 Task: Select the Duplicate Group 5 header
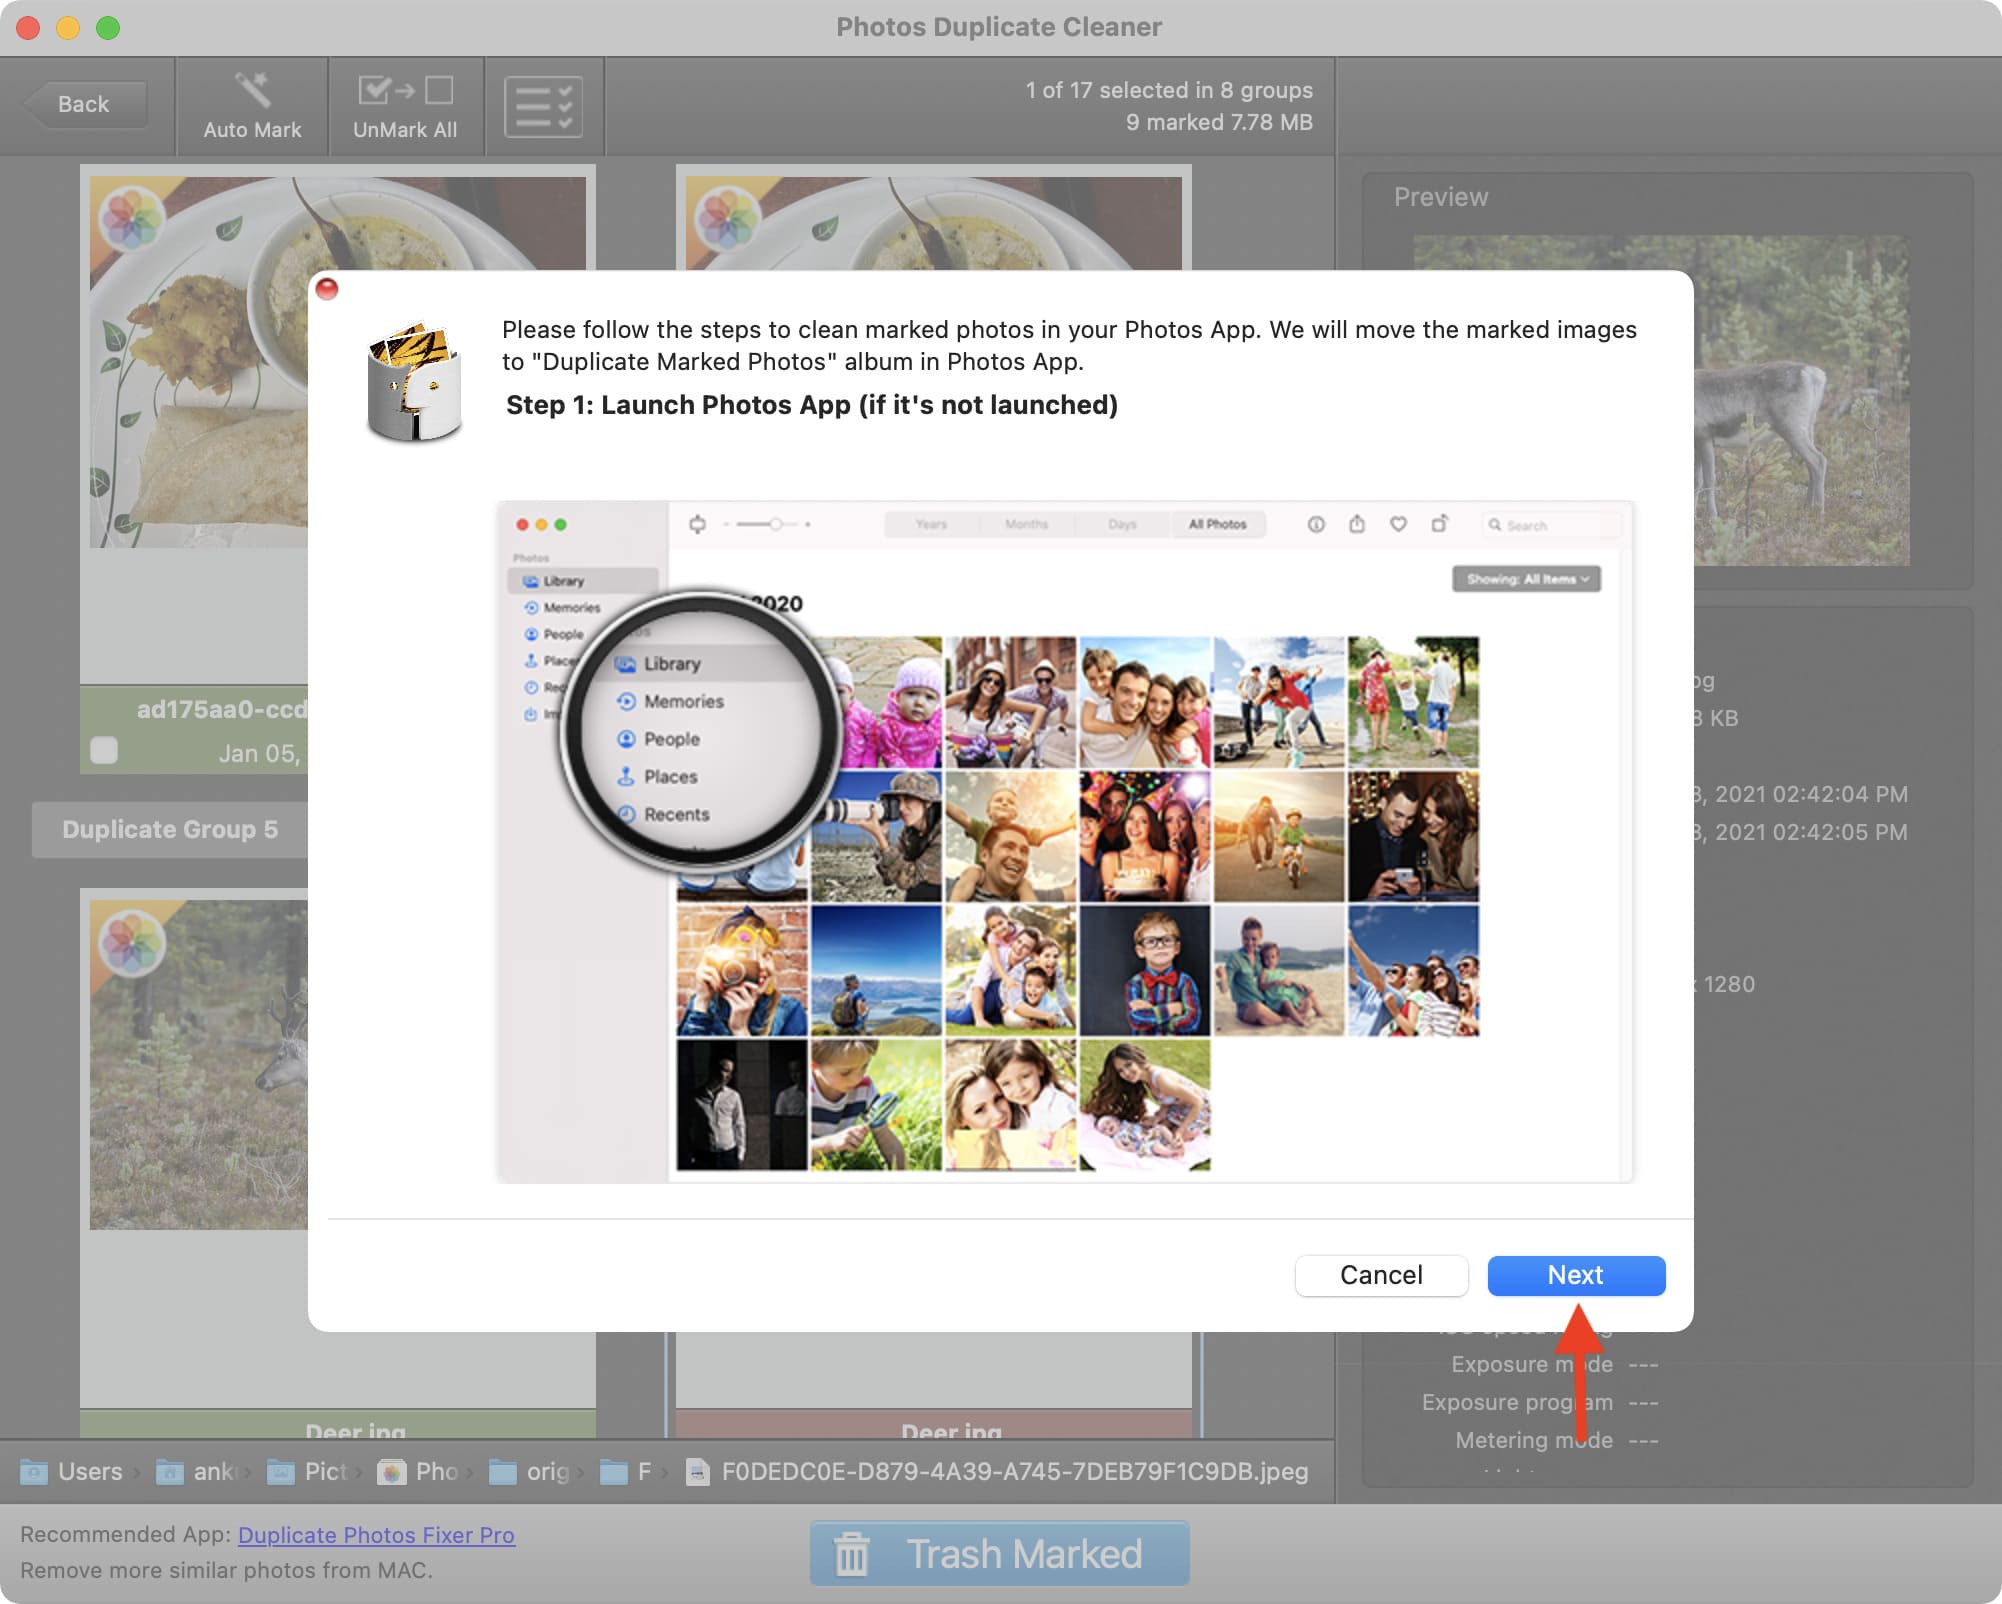(x=170, y=829)
